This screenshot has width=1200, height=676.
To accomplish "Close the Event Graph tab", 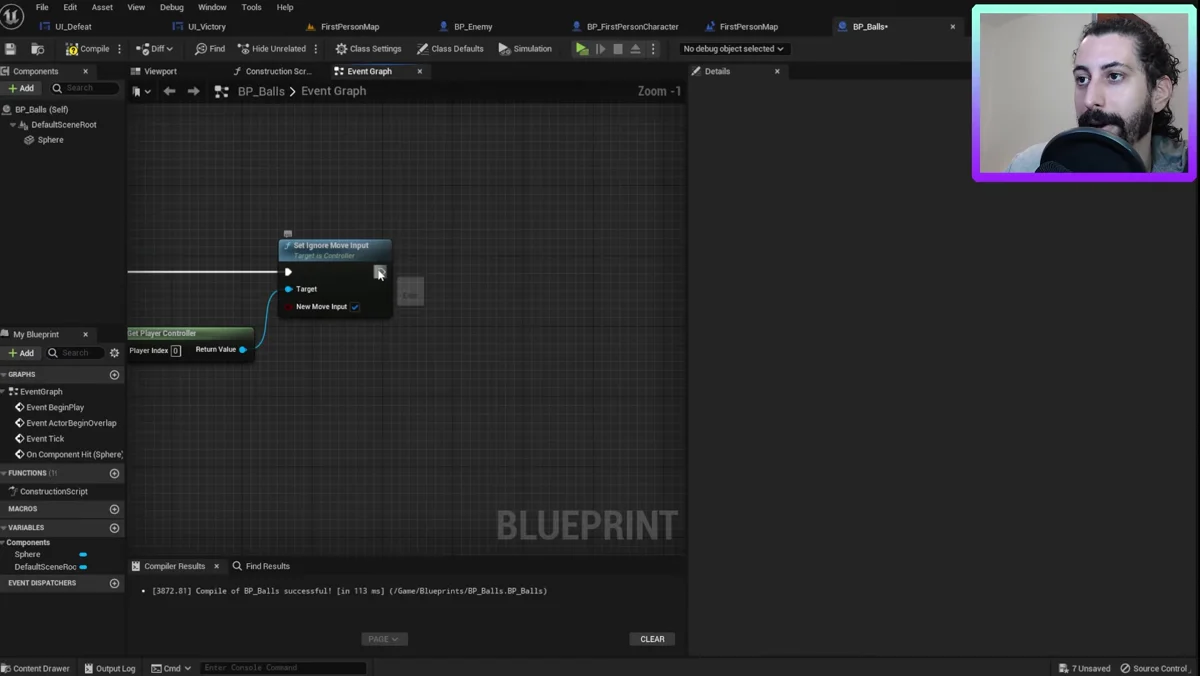I will [x=420, y=71].
